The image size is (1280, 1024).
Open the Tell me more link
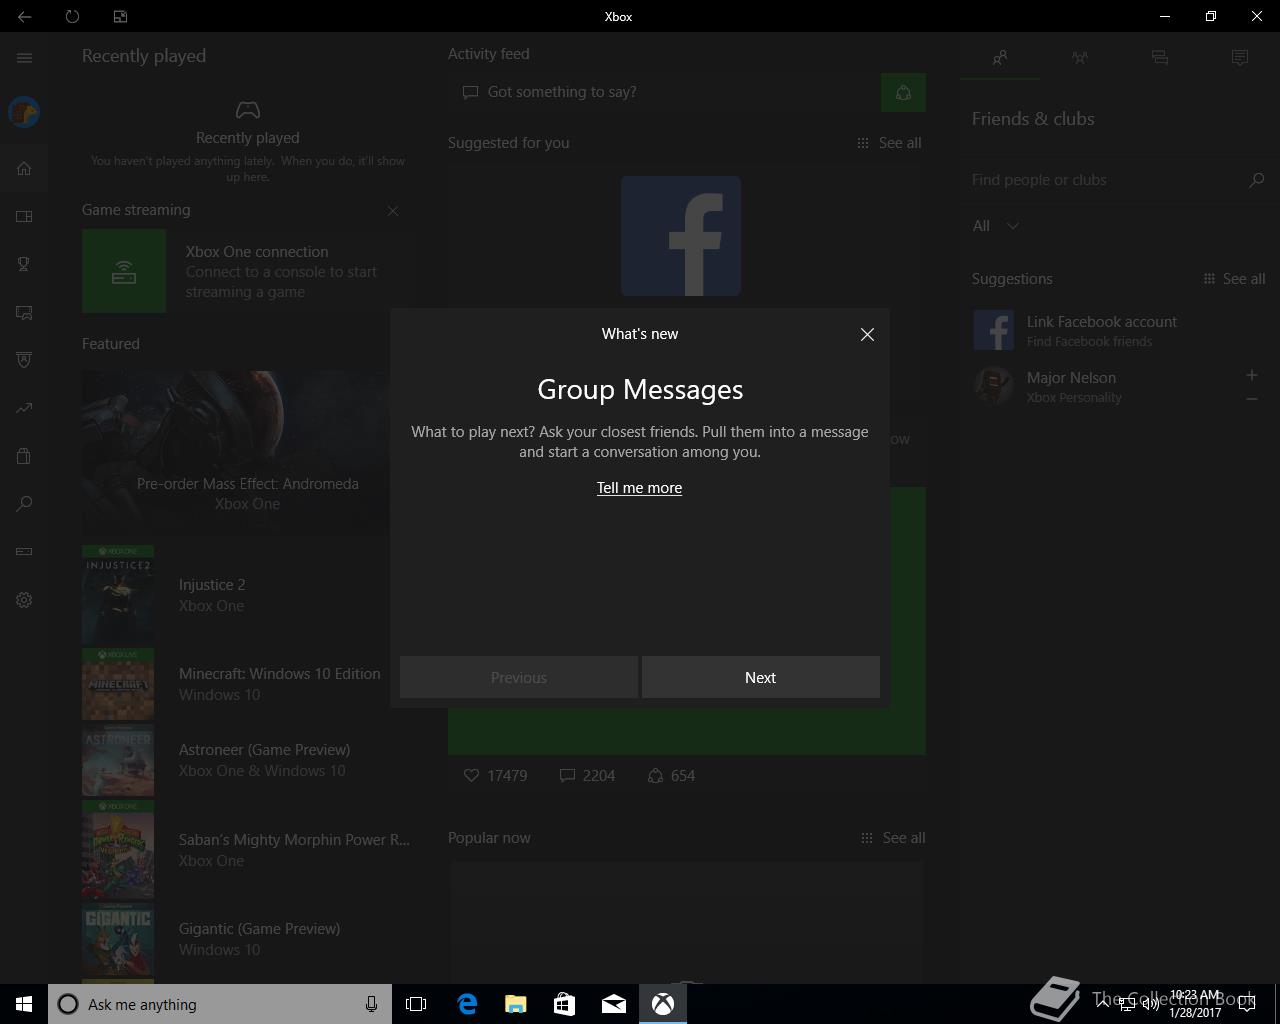tap(639, 488)
